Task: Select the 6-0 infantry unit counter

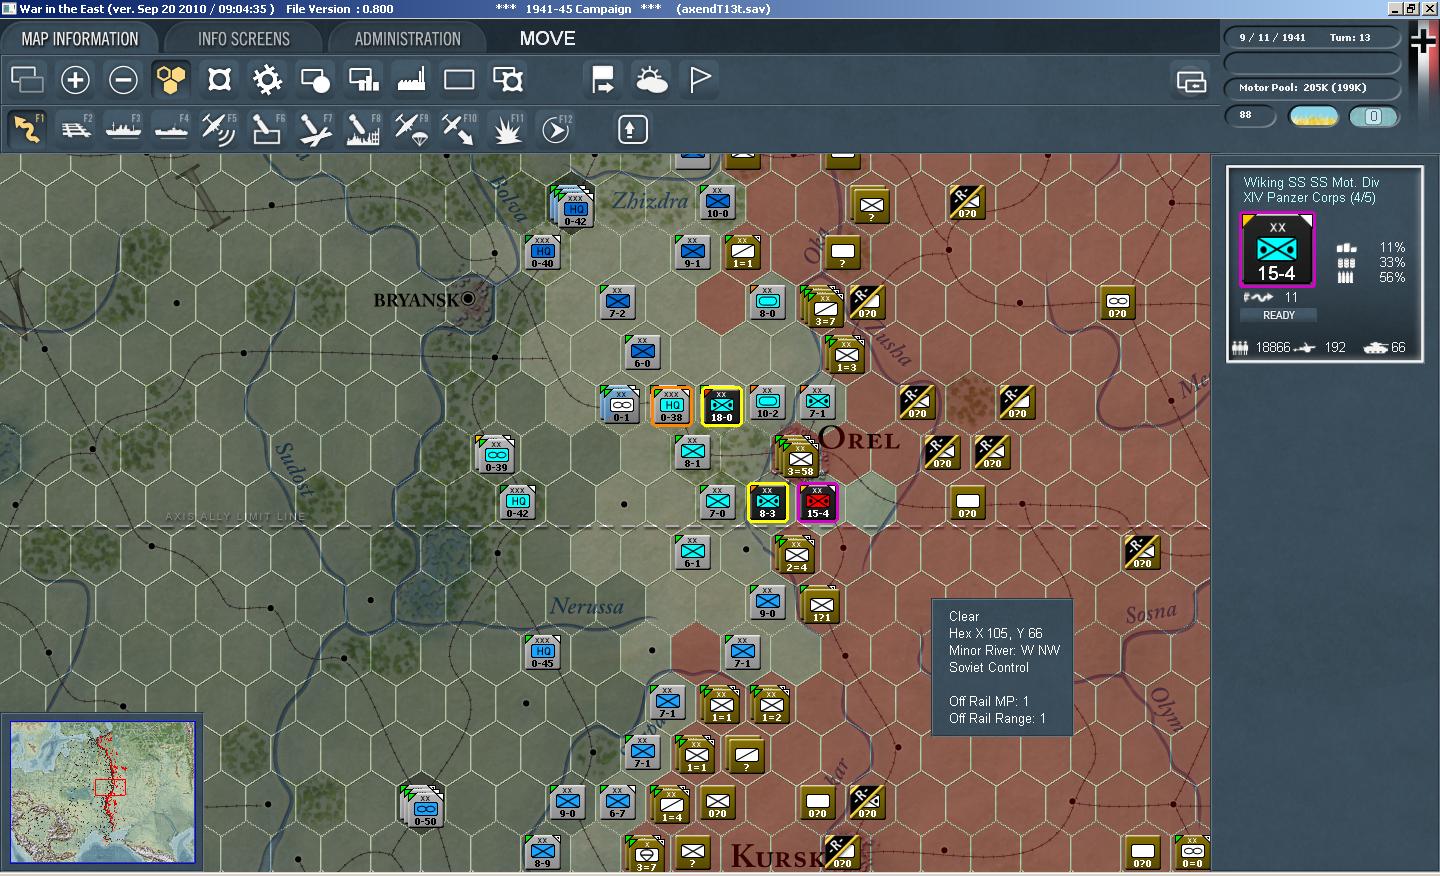Action: pyautogui.click(x=642, y=353)
